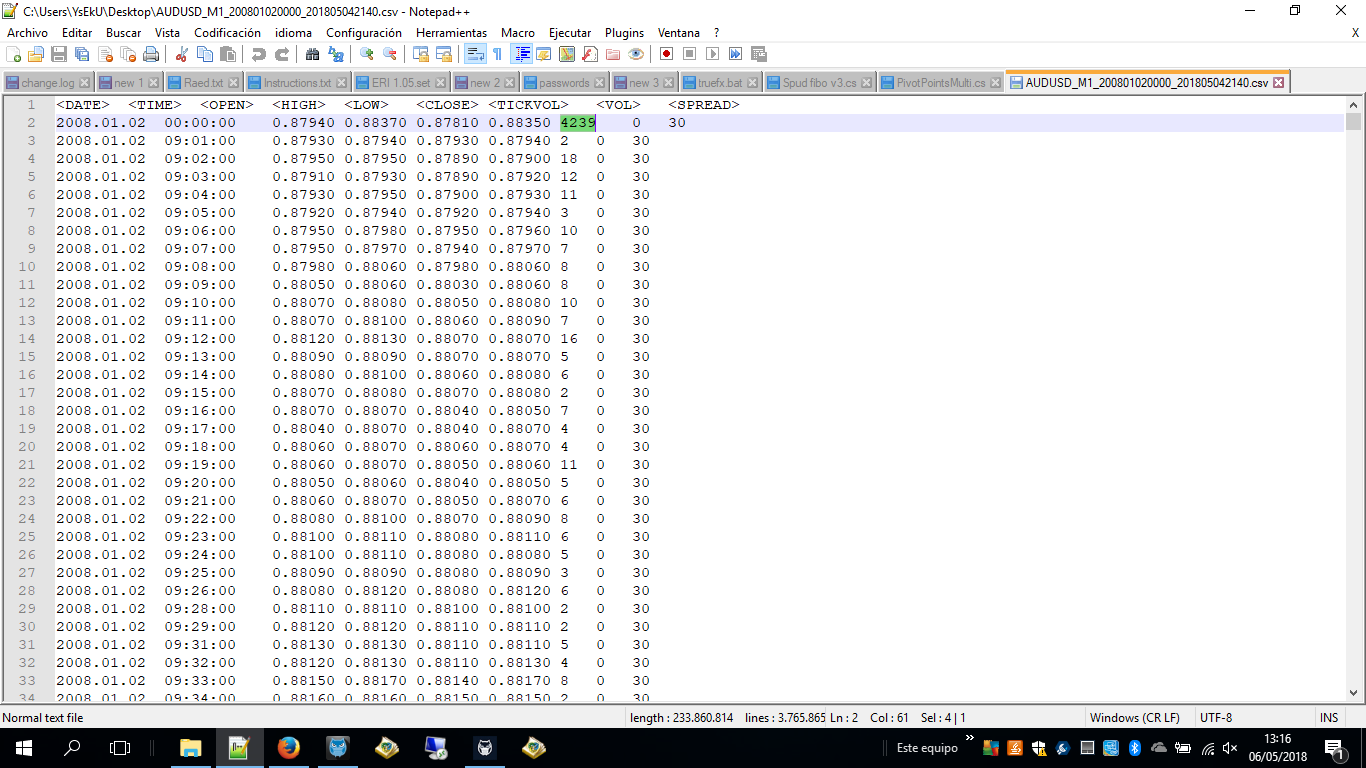Click the New file toolbar icon
The height and width of the screenshot is (768, 1366).
(13, 54)
